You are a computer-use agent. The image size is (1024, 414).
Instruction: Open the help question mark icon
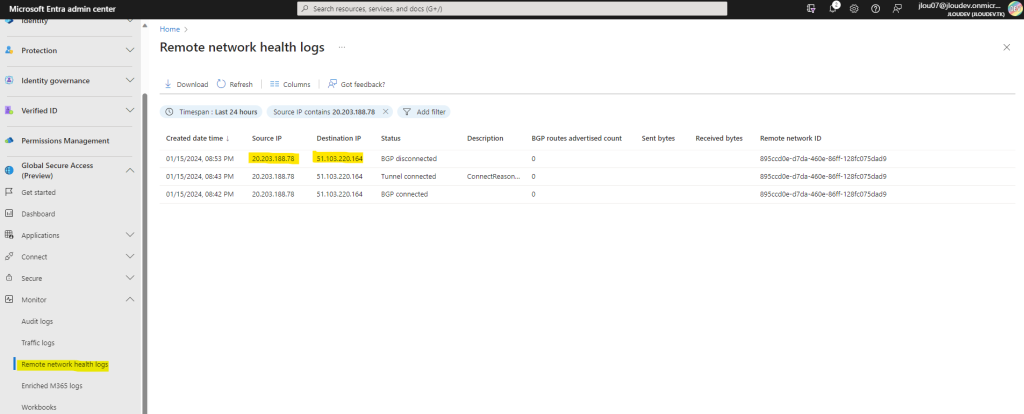876,8
